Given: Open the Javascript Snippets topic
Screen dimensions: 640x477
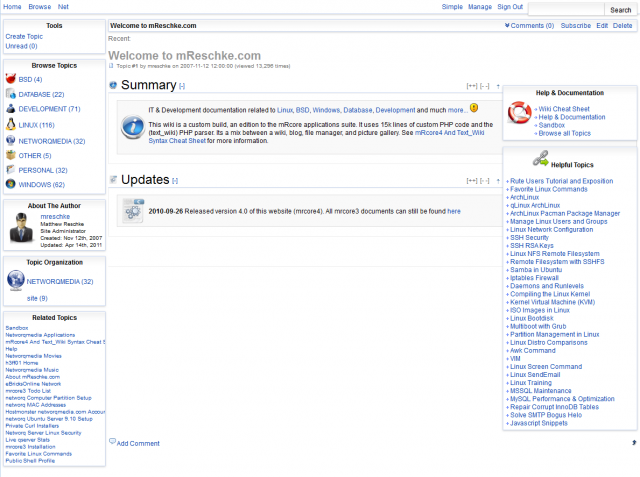Looking at the screenshot, I should click(x=539, y=423).
